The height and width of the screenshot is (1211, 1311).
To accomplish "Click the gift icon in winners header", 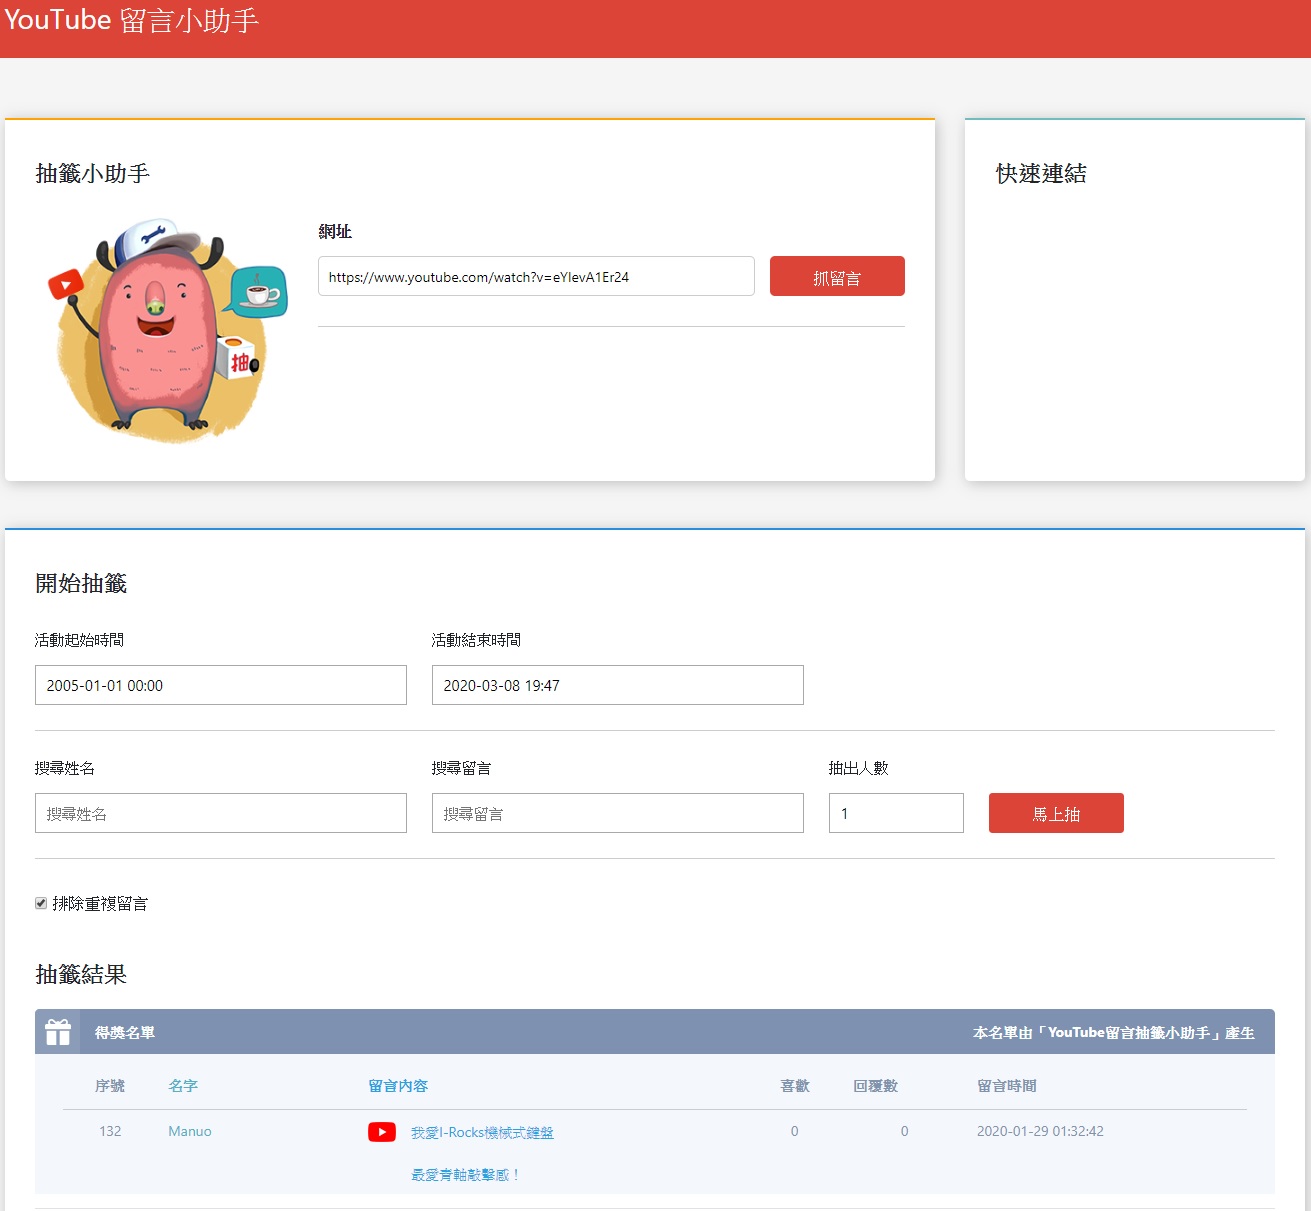I will coord(58,1032).
